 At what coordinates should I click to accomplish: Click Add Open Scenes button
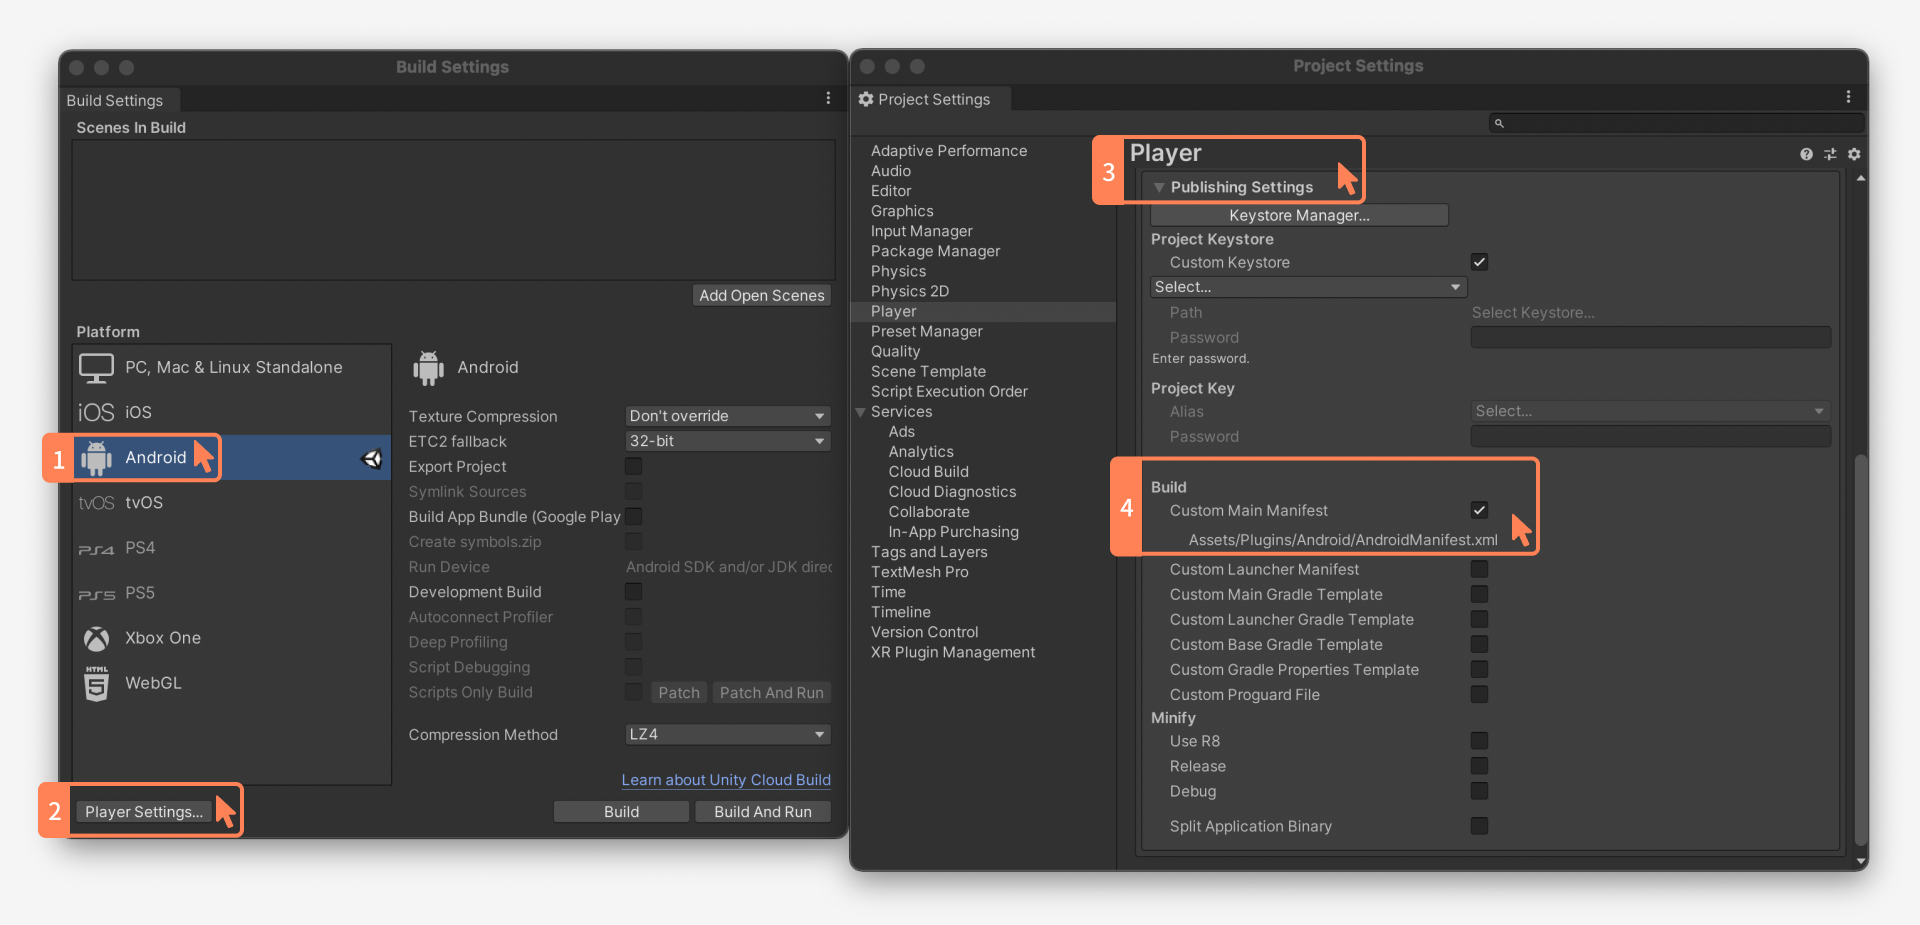tap(762, 295)
